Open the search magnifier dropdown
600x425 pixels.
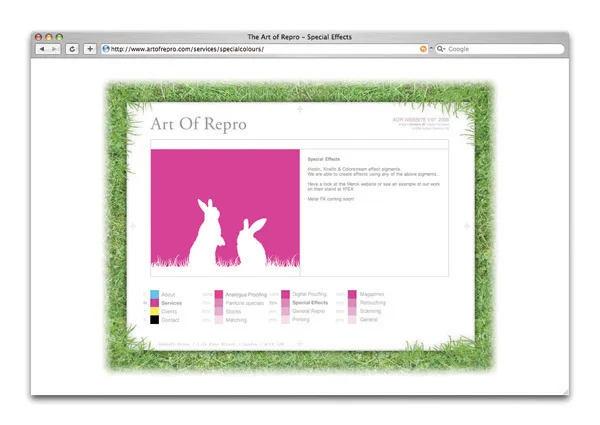click(x=441, y=49)
